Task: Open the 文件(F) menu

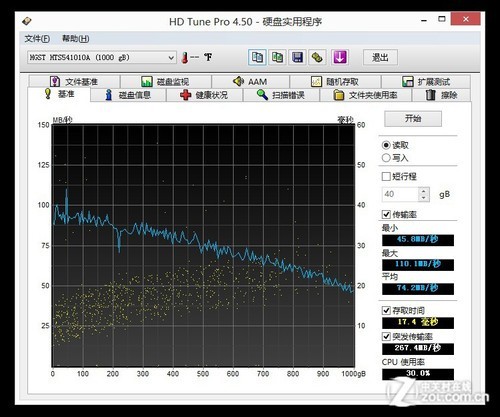Action: [x=37, y=39]
